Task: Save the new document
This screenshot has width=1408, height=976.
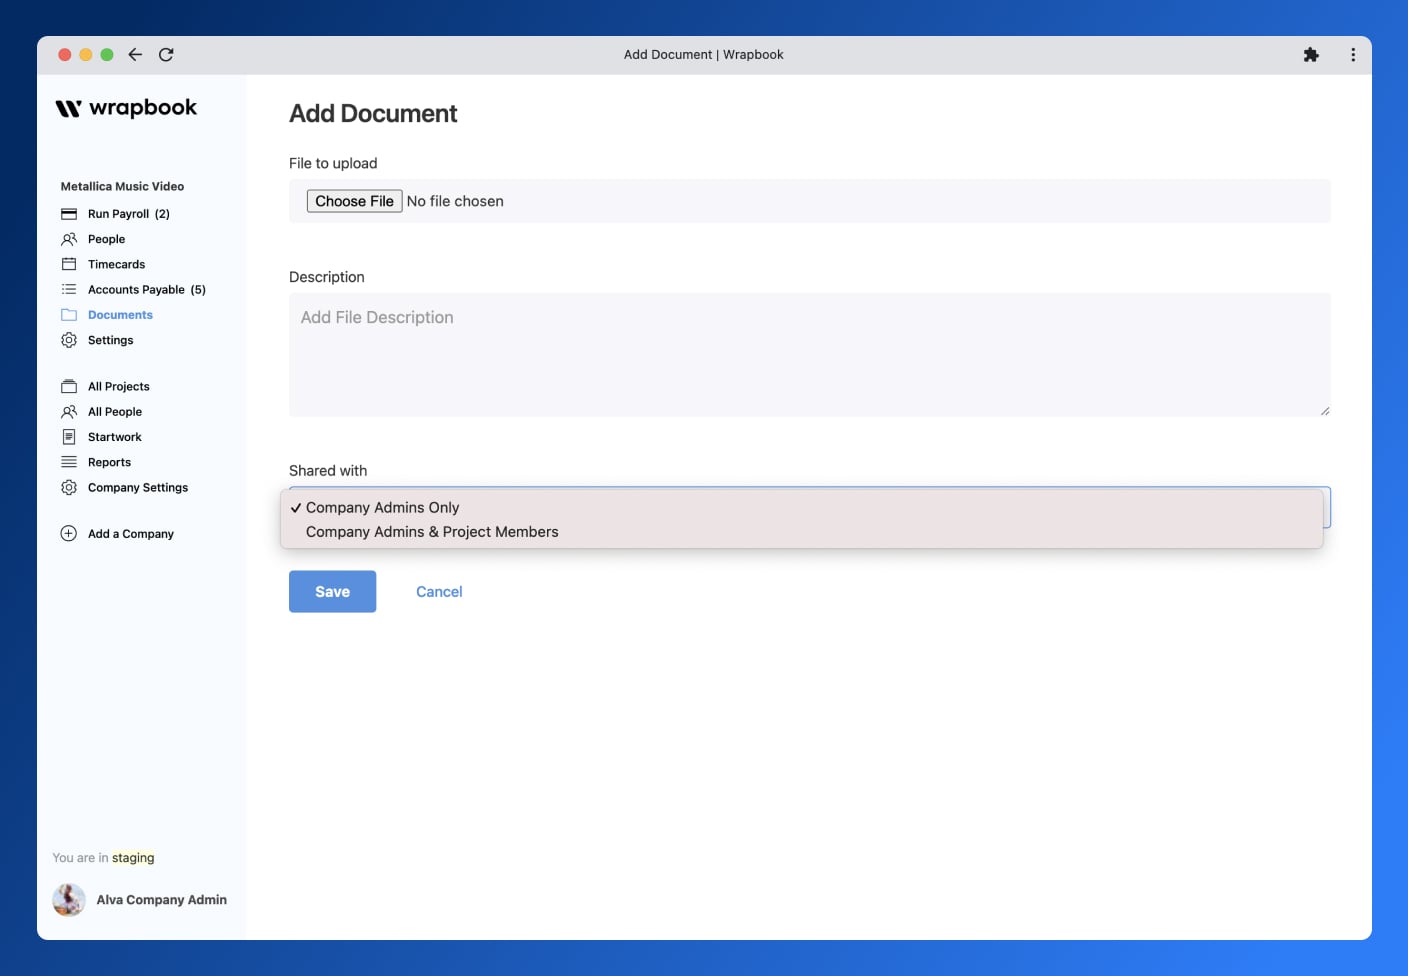Action: pyautogui.click(x=332, y=591)
